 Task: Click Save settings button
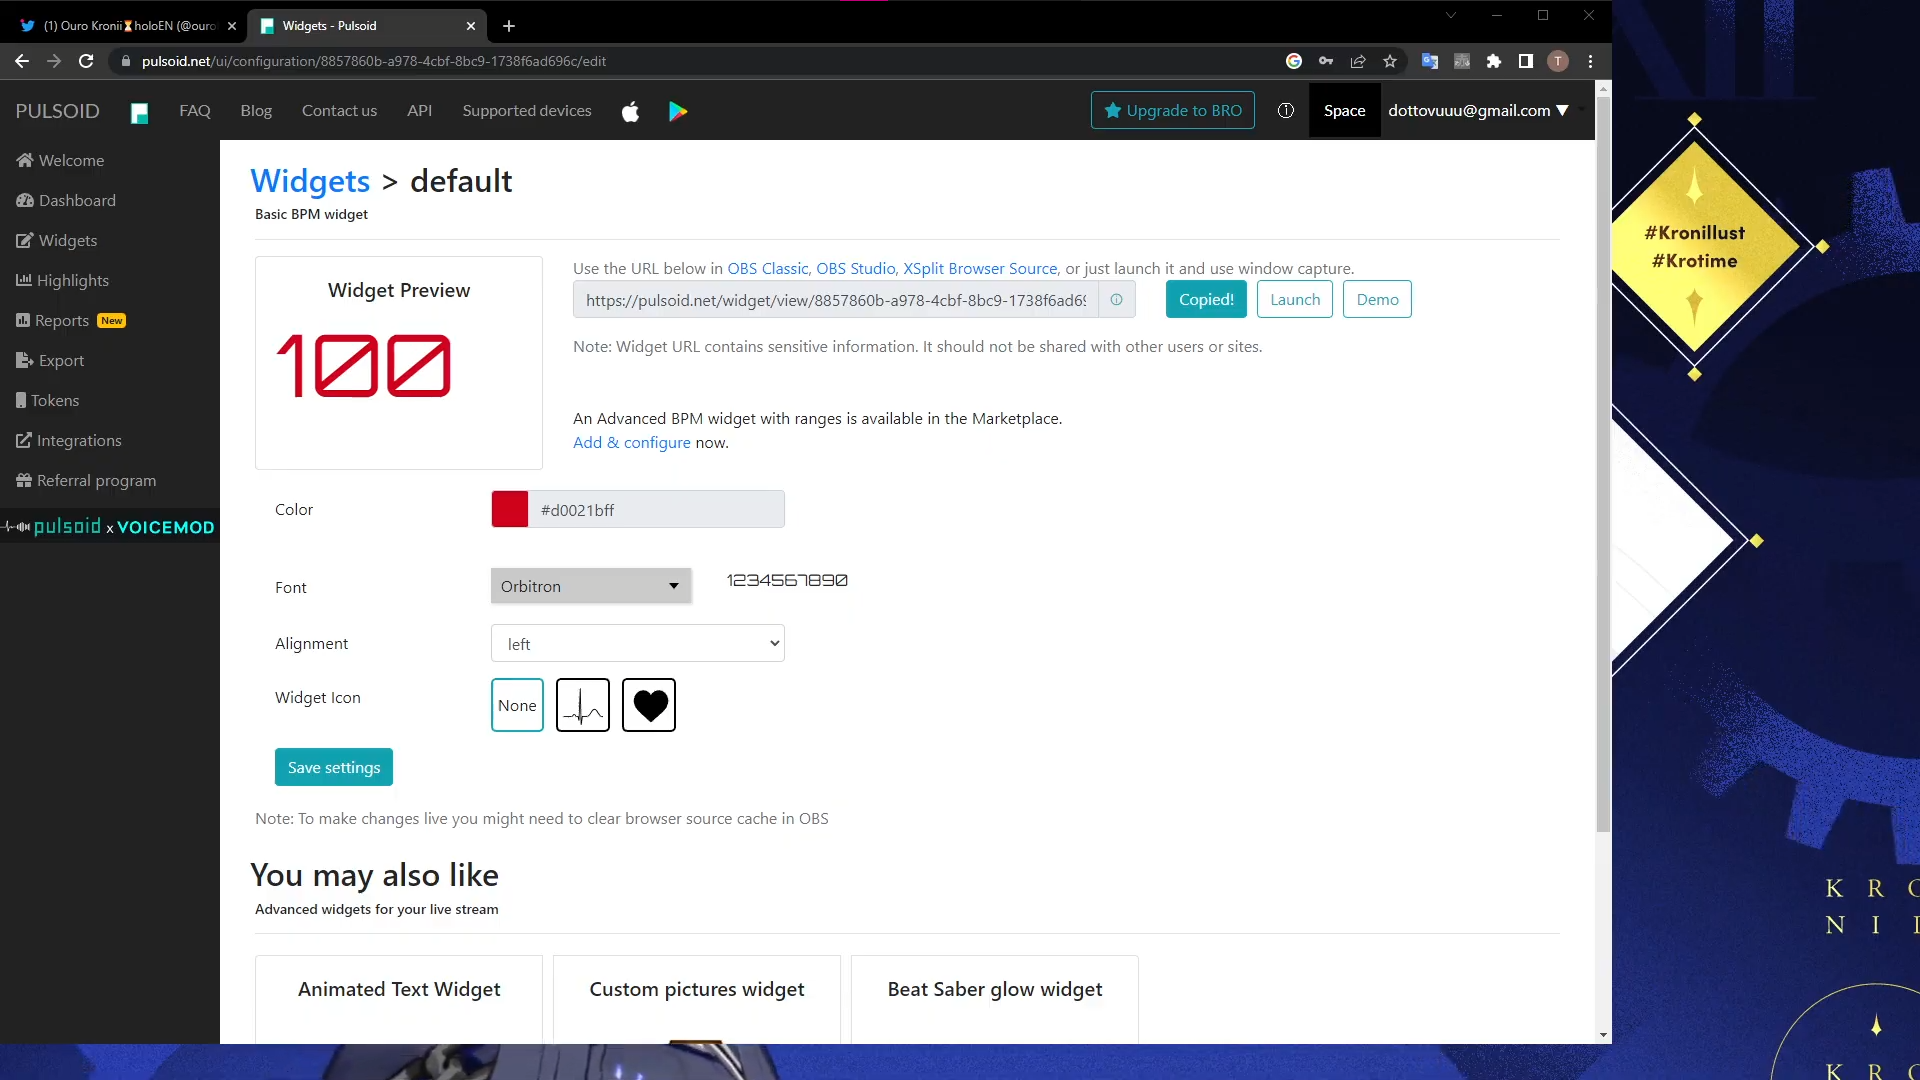[334, 768]
